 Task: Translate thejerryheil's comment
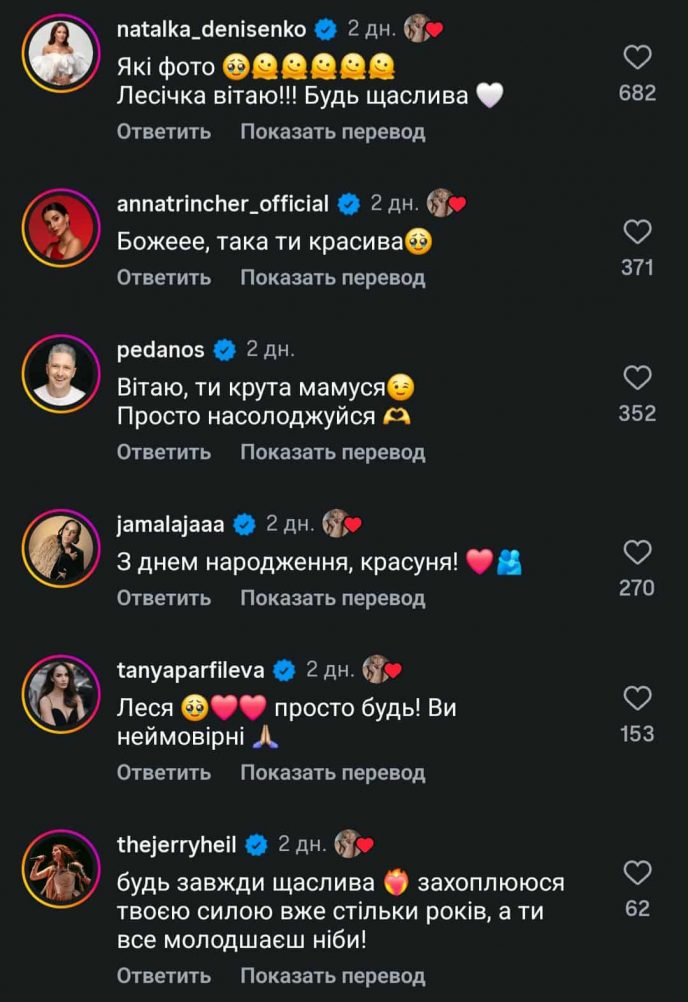tap(332, 975)
